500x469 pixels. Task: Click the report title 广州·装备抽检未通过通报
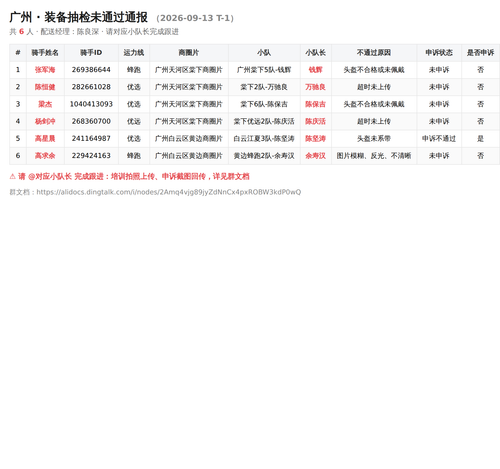pyautogui.click(x=78, y=17)
